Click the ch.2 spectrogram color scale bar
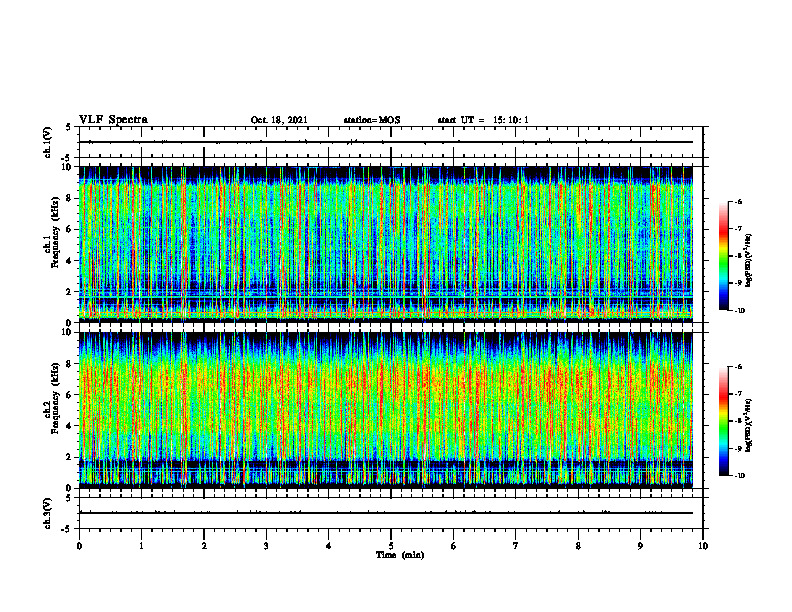The height and width of the screenshot is (612, 792). [723, 421]
